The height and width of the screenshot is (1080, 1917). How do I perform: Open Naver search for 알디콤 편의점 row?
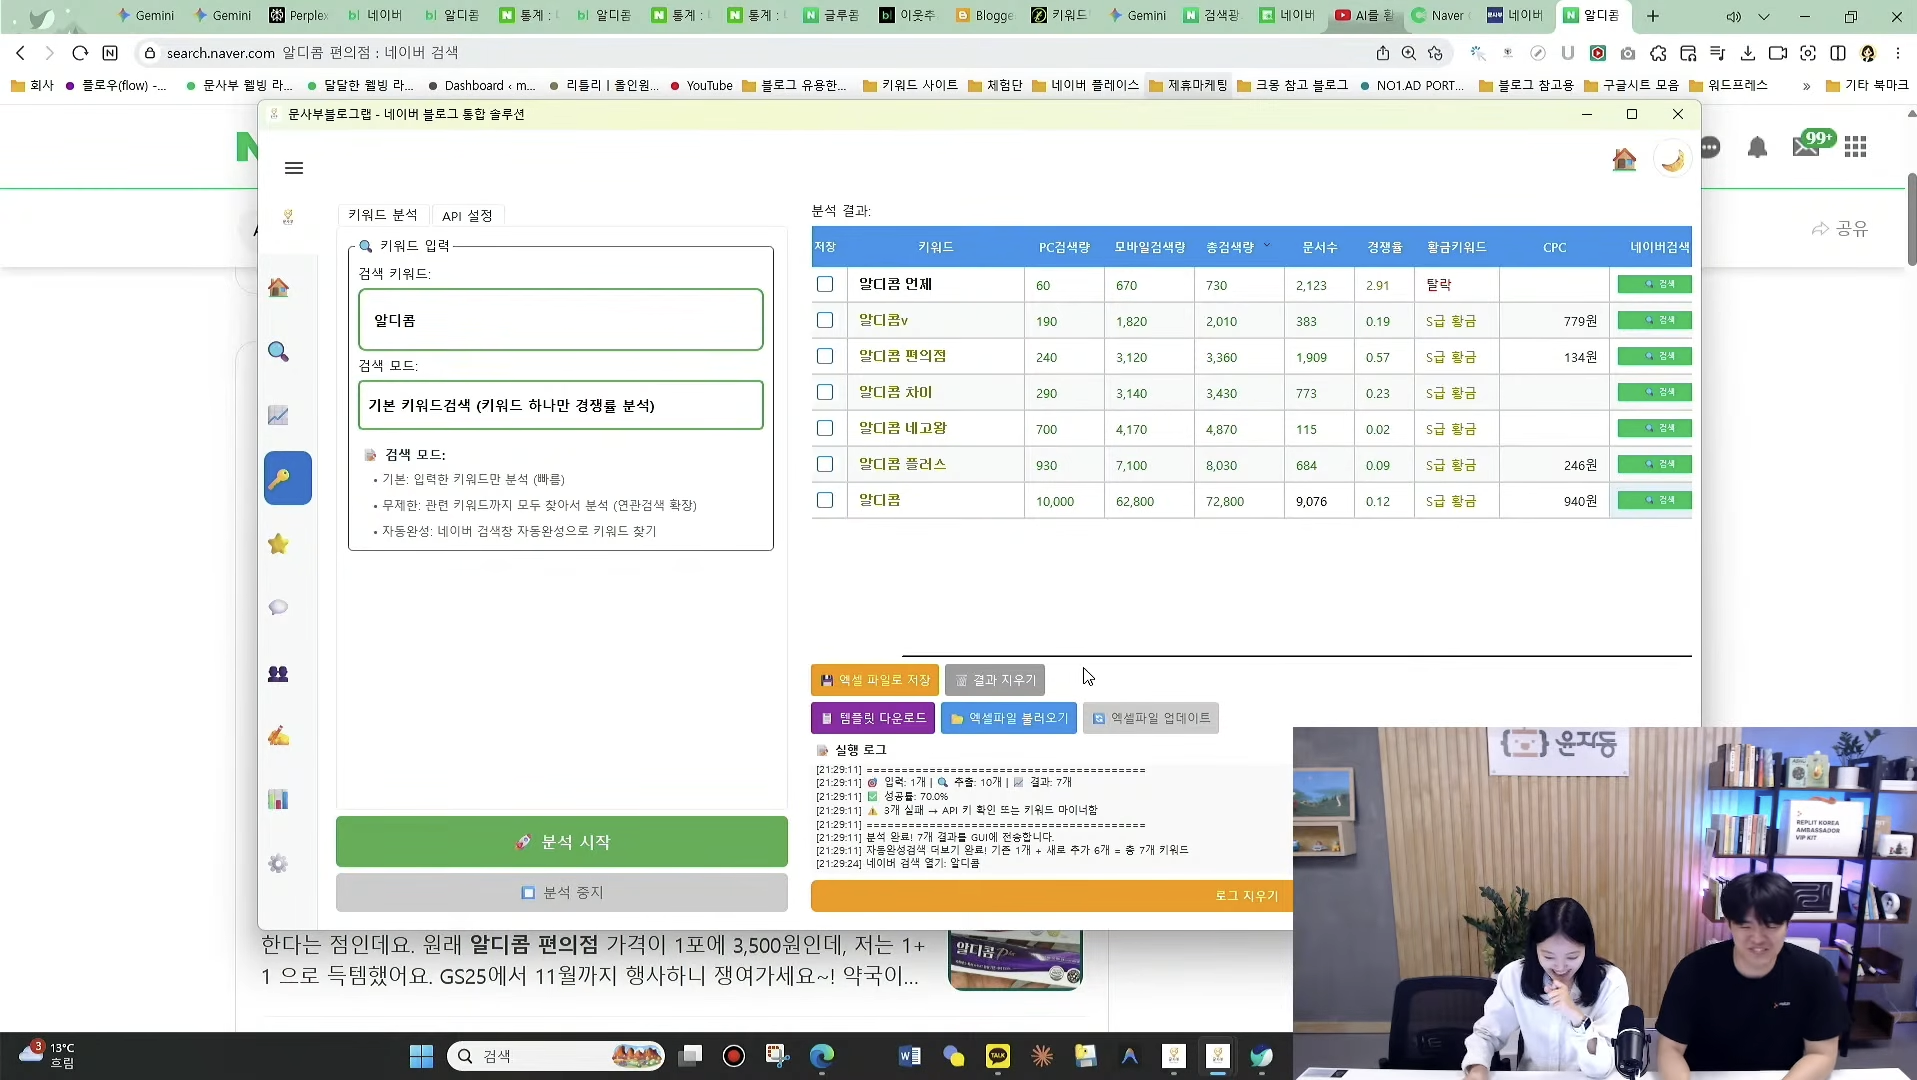tap(1654, 356)
